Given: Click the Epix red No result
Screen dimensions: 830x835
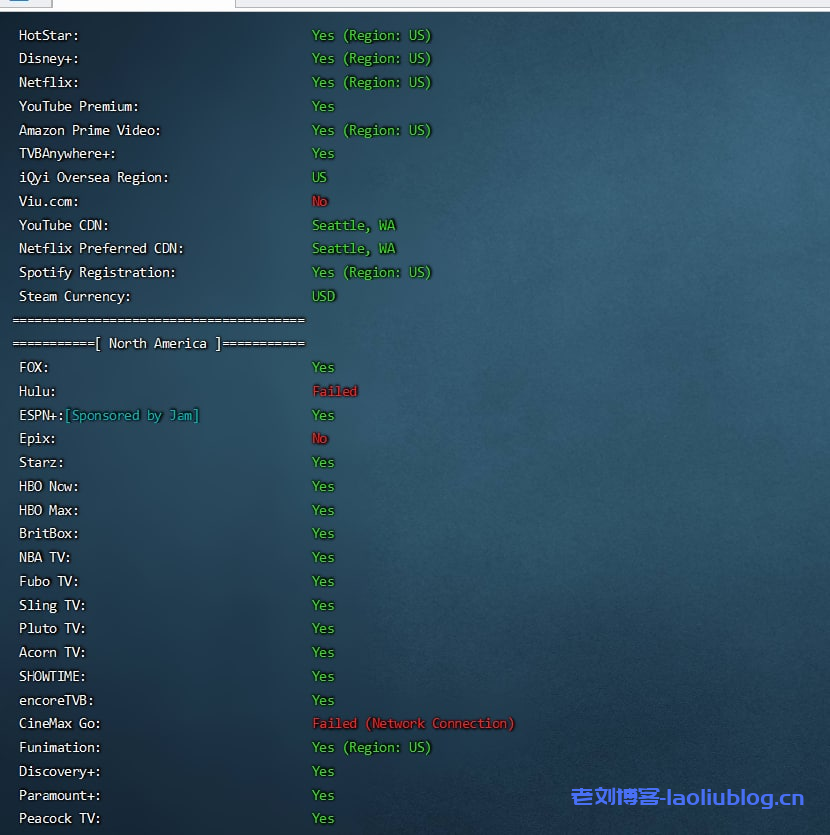Looking at the screenshot, I should coord(320,438).
